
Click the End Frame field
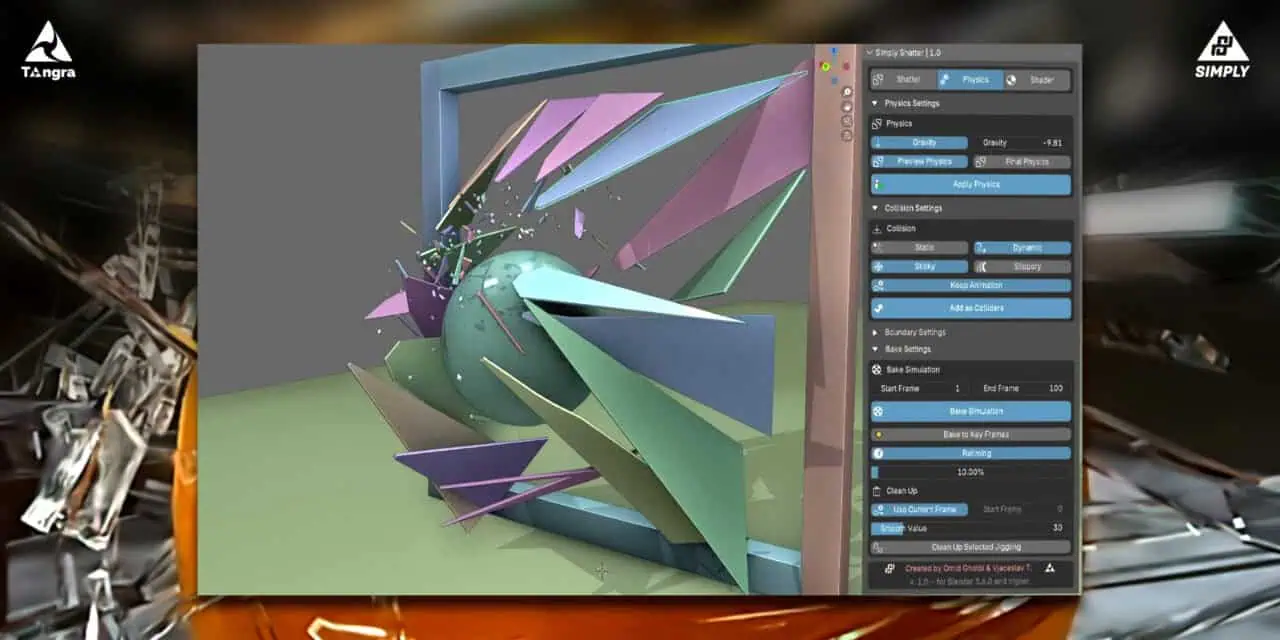click(1021, 388)
